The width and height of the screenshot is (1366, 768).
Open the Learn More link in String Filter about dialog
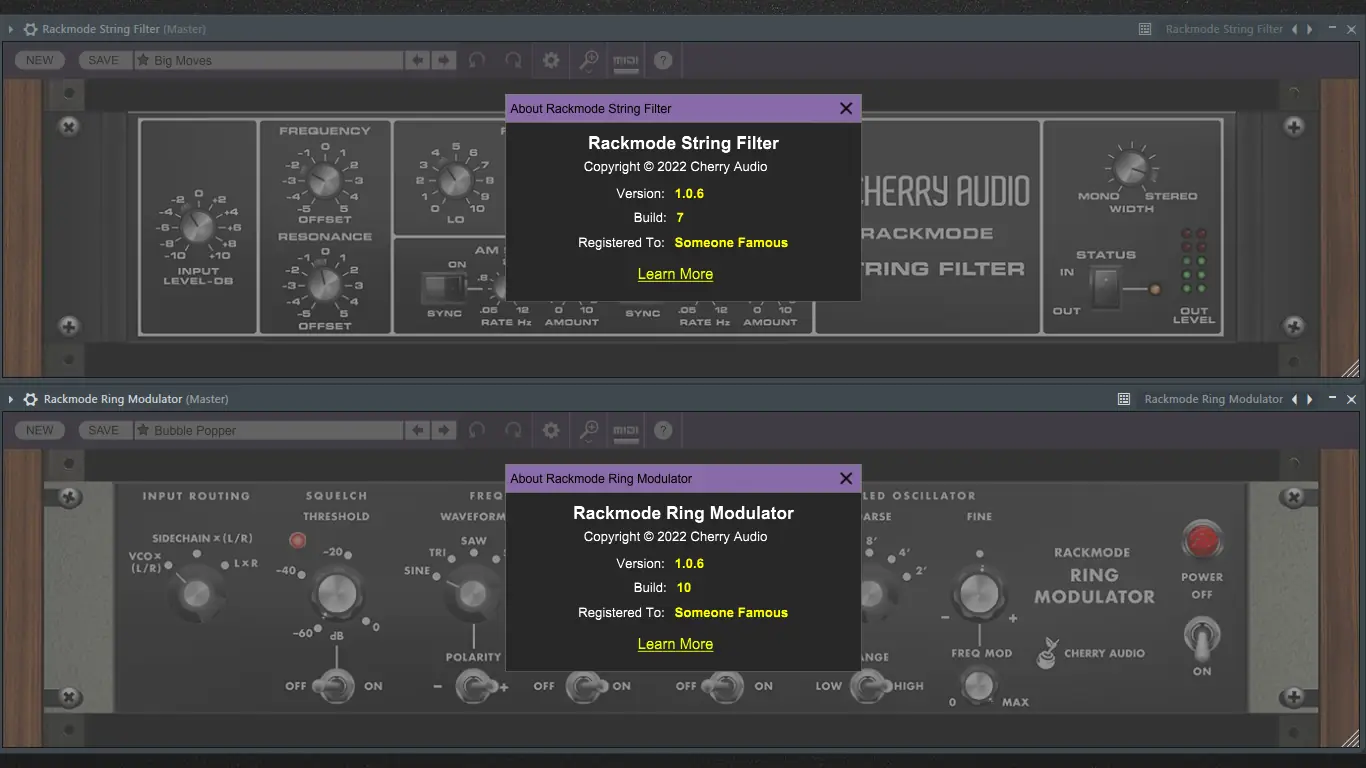click(x=675, y=274)
